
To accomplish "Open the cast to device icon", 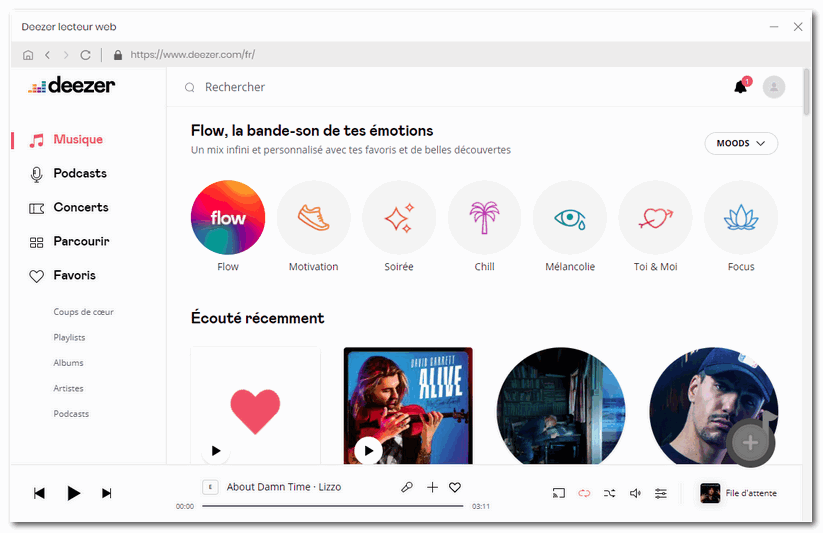I will pyautogui.click(x=559, y=493).
